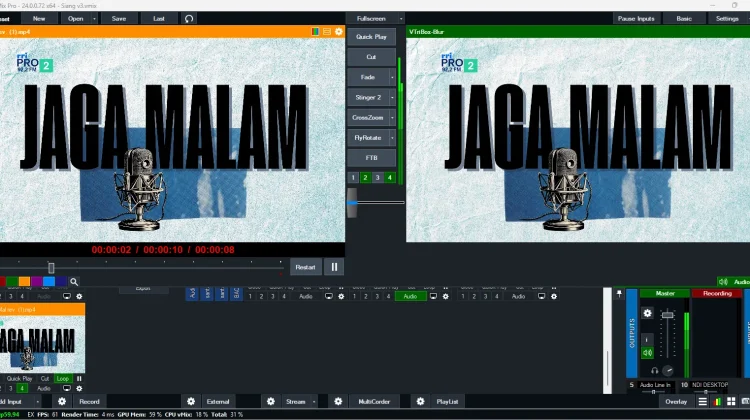Toggle Loop on the JAGA MALAM input

63,378
